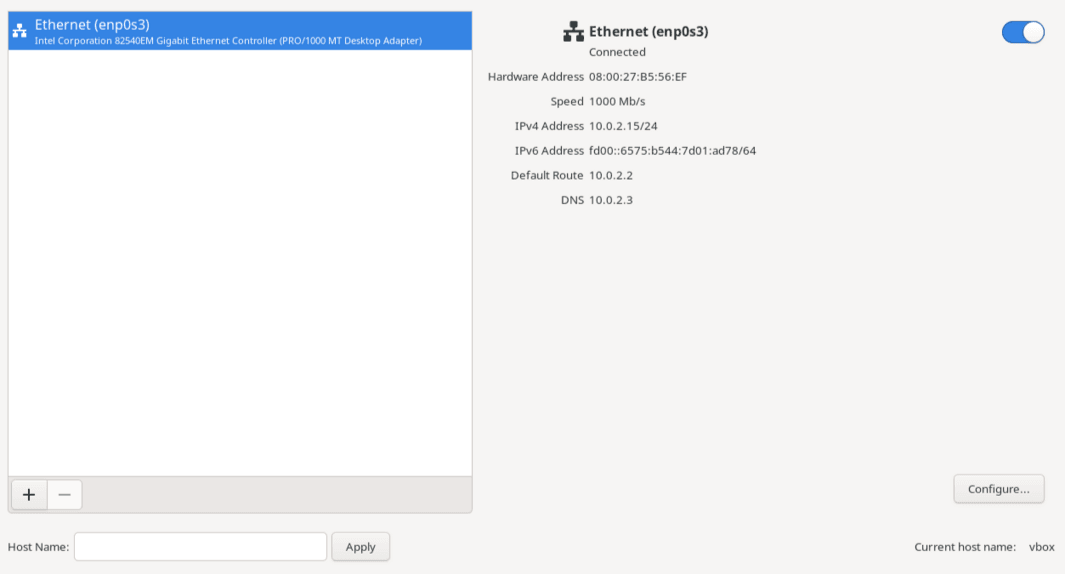Click the Ethernet (enp0s3) heading in the details panel
Viewport: 1065px width, 574px height.
click(x=649, y=31)
